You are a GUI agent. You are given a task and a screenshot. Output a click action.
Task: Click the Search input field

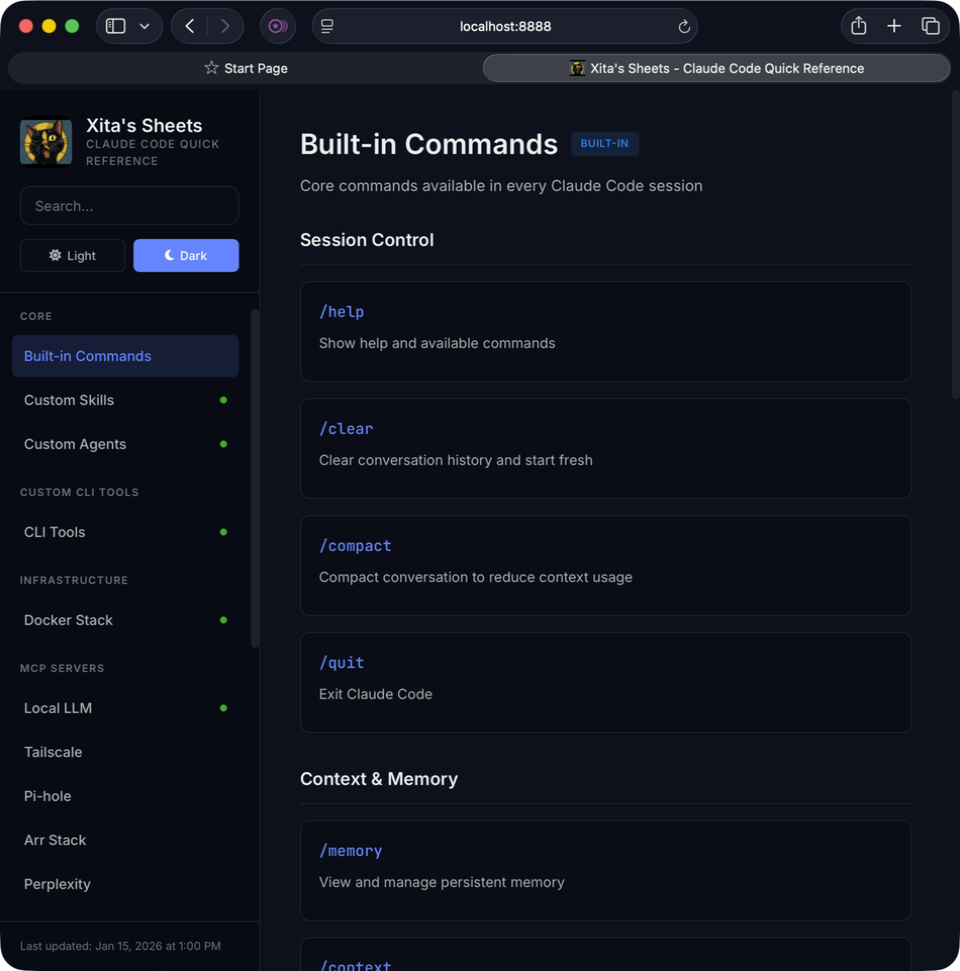(129, 206)
